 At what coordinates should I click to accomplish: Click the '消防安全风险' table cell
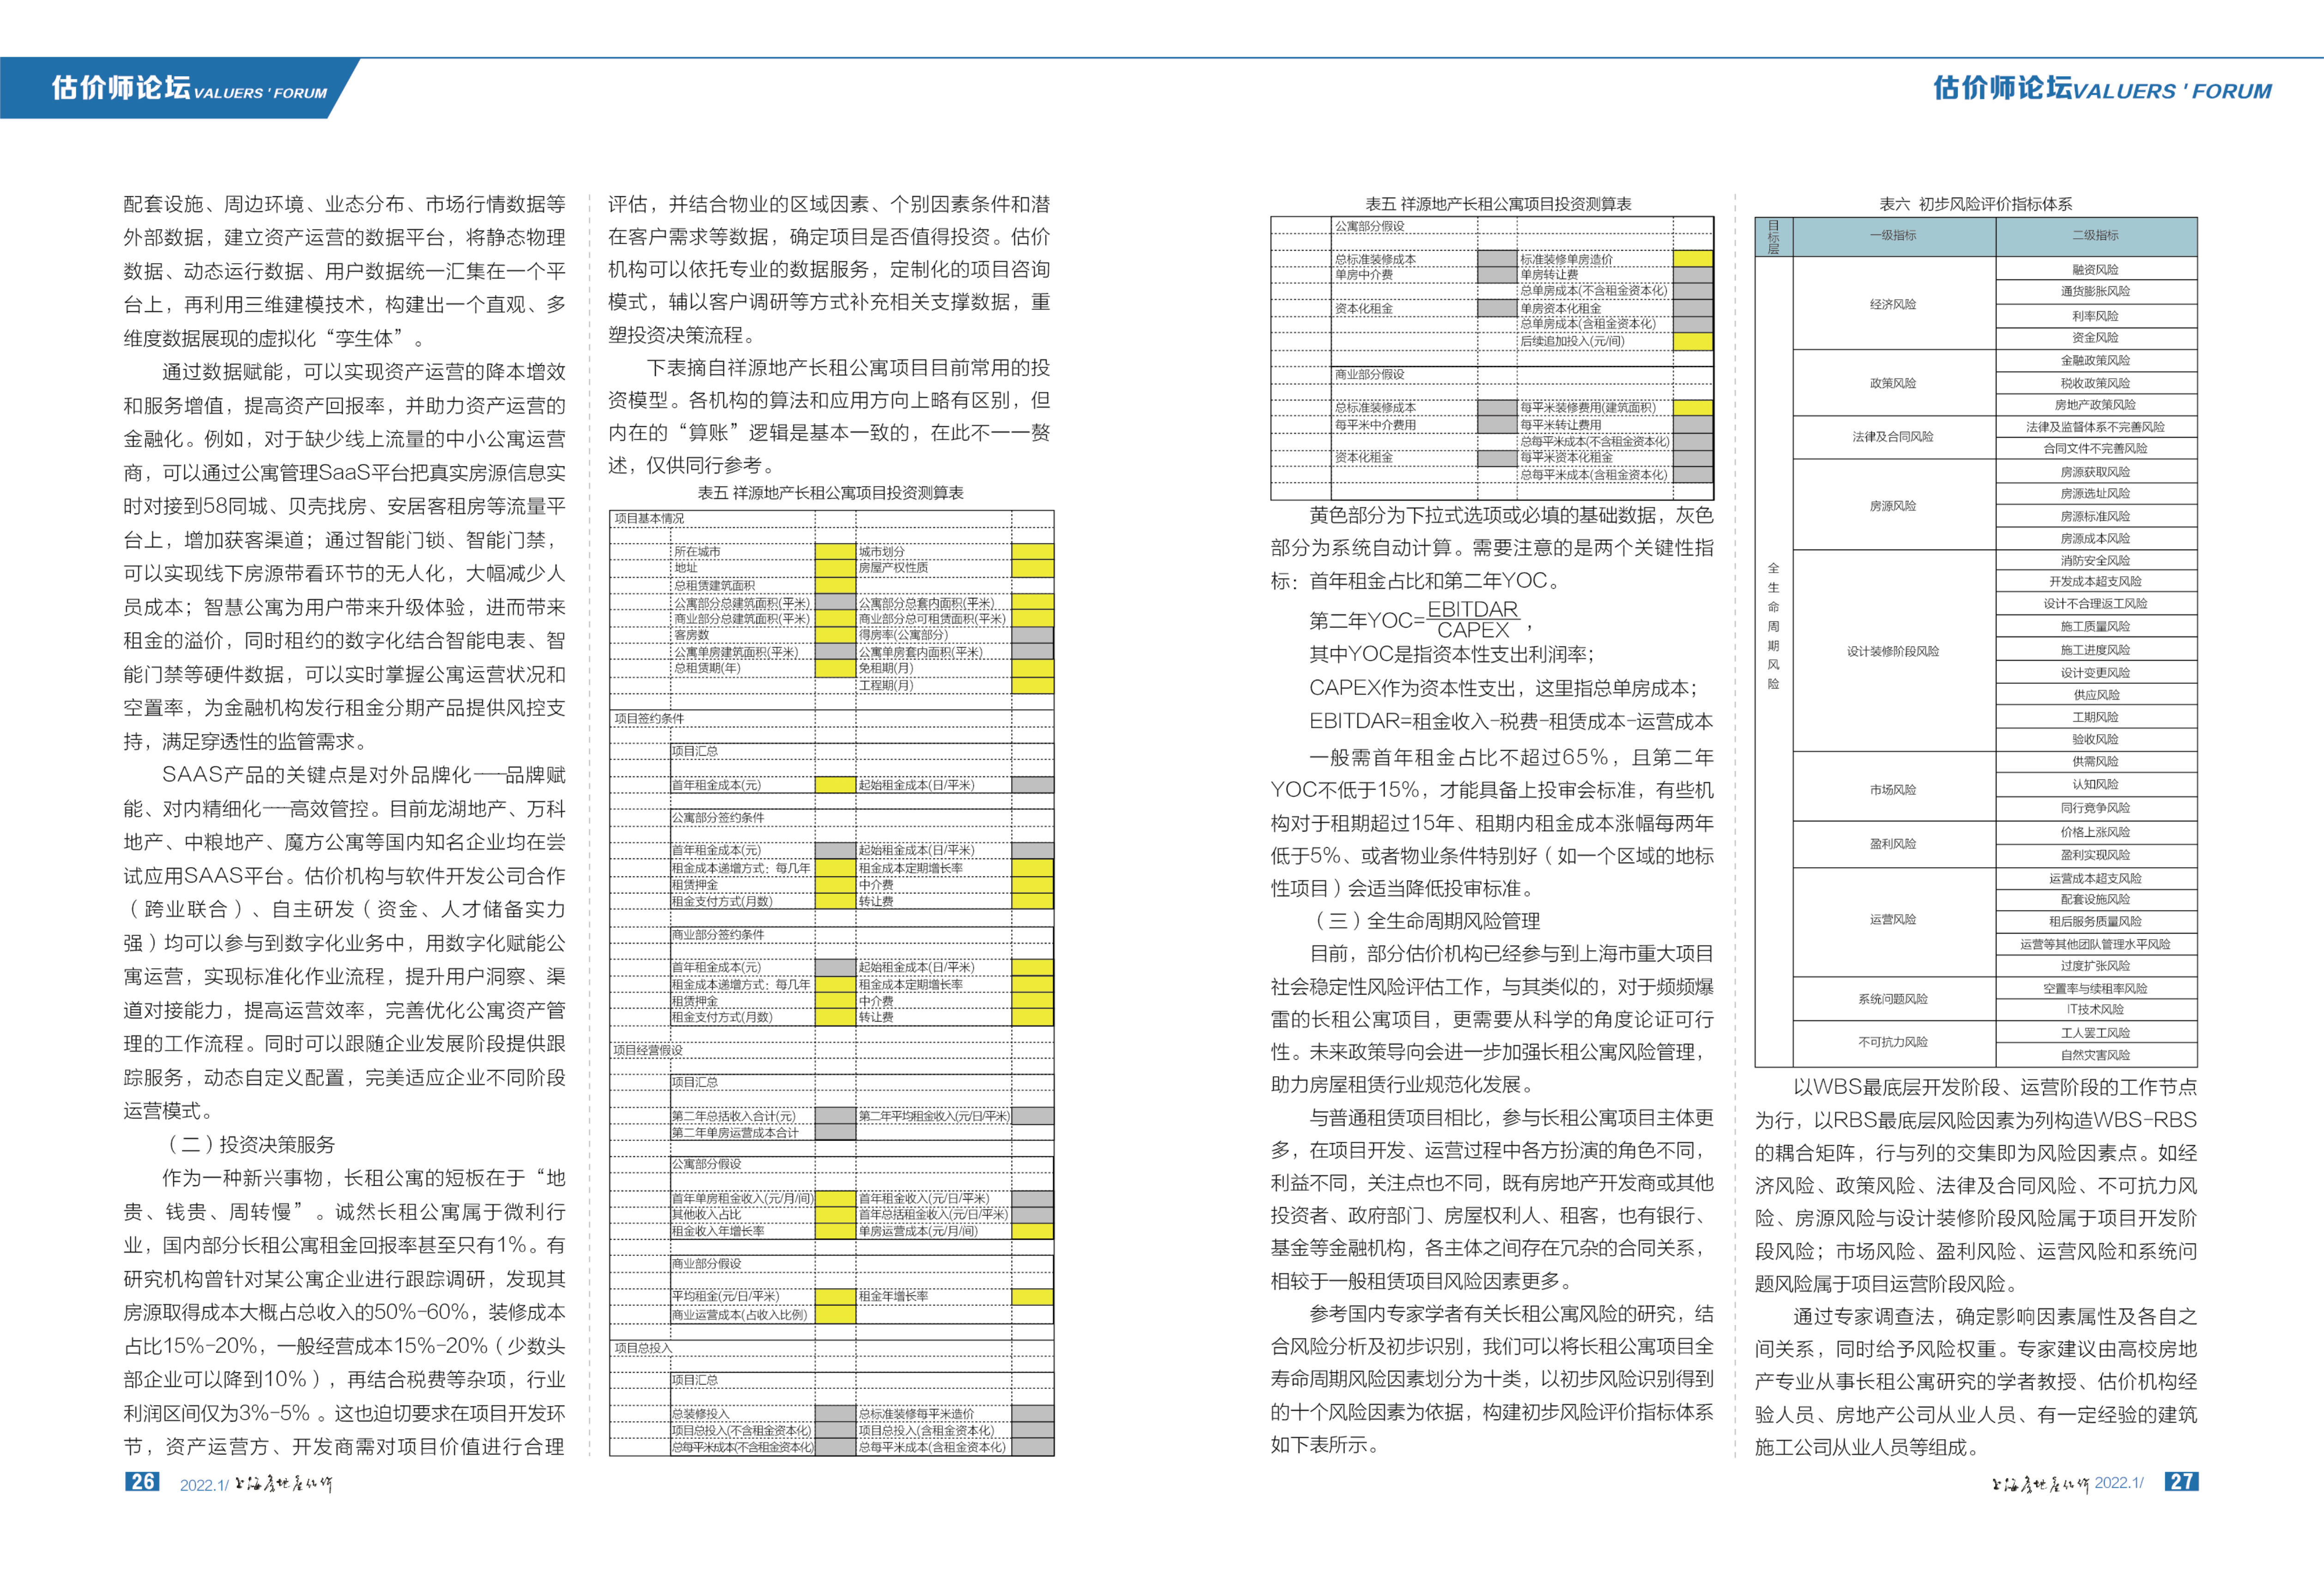[2096, 560]
